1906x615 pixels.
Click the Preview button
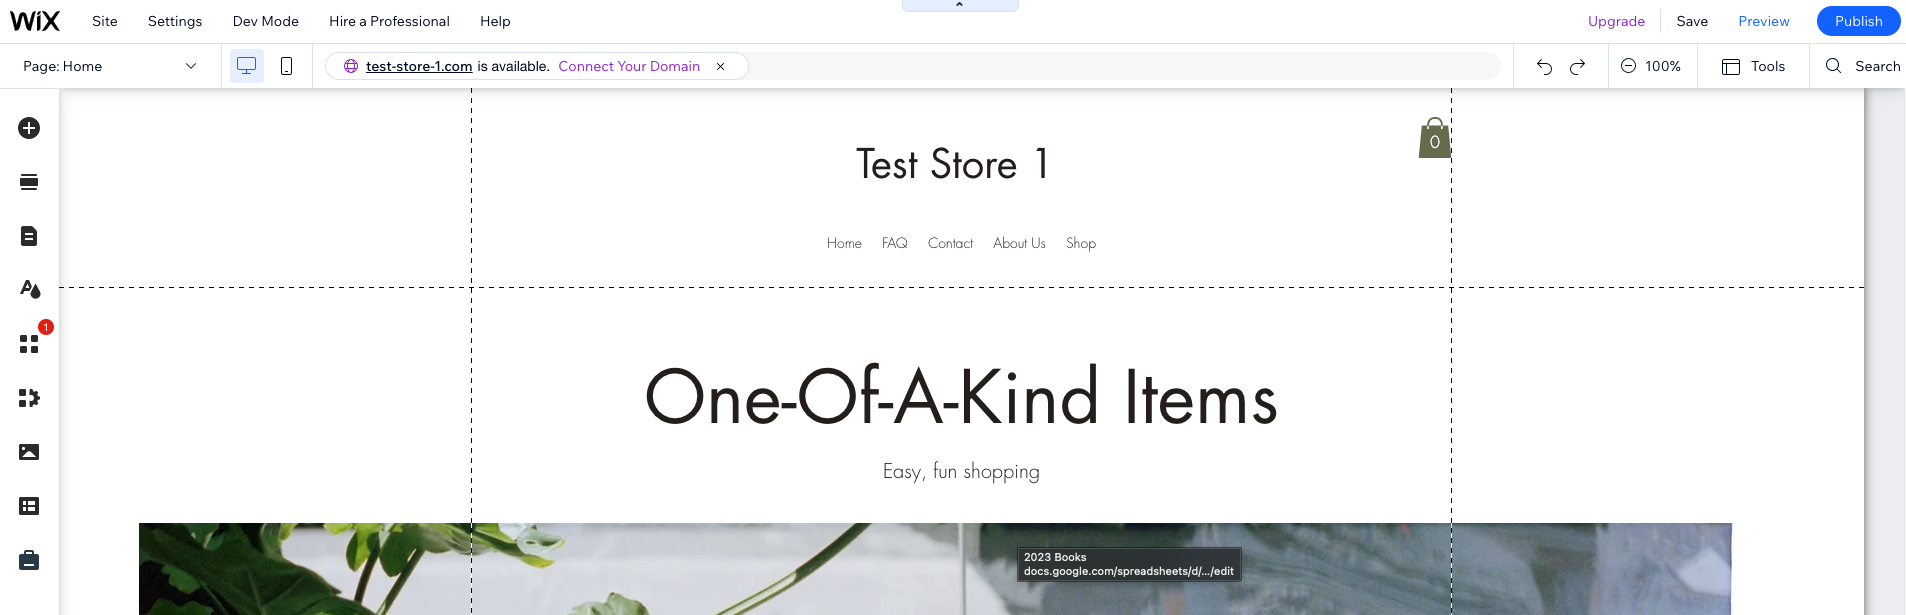click(1764, 21)
